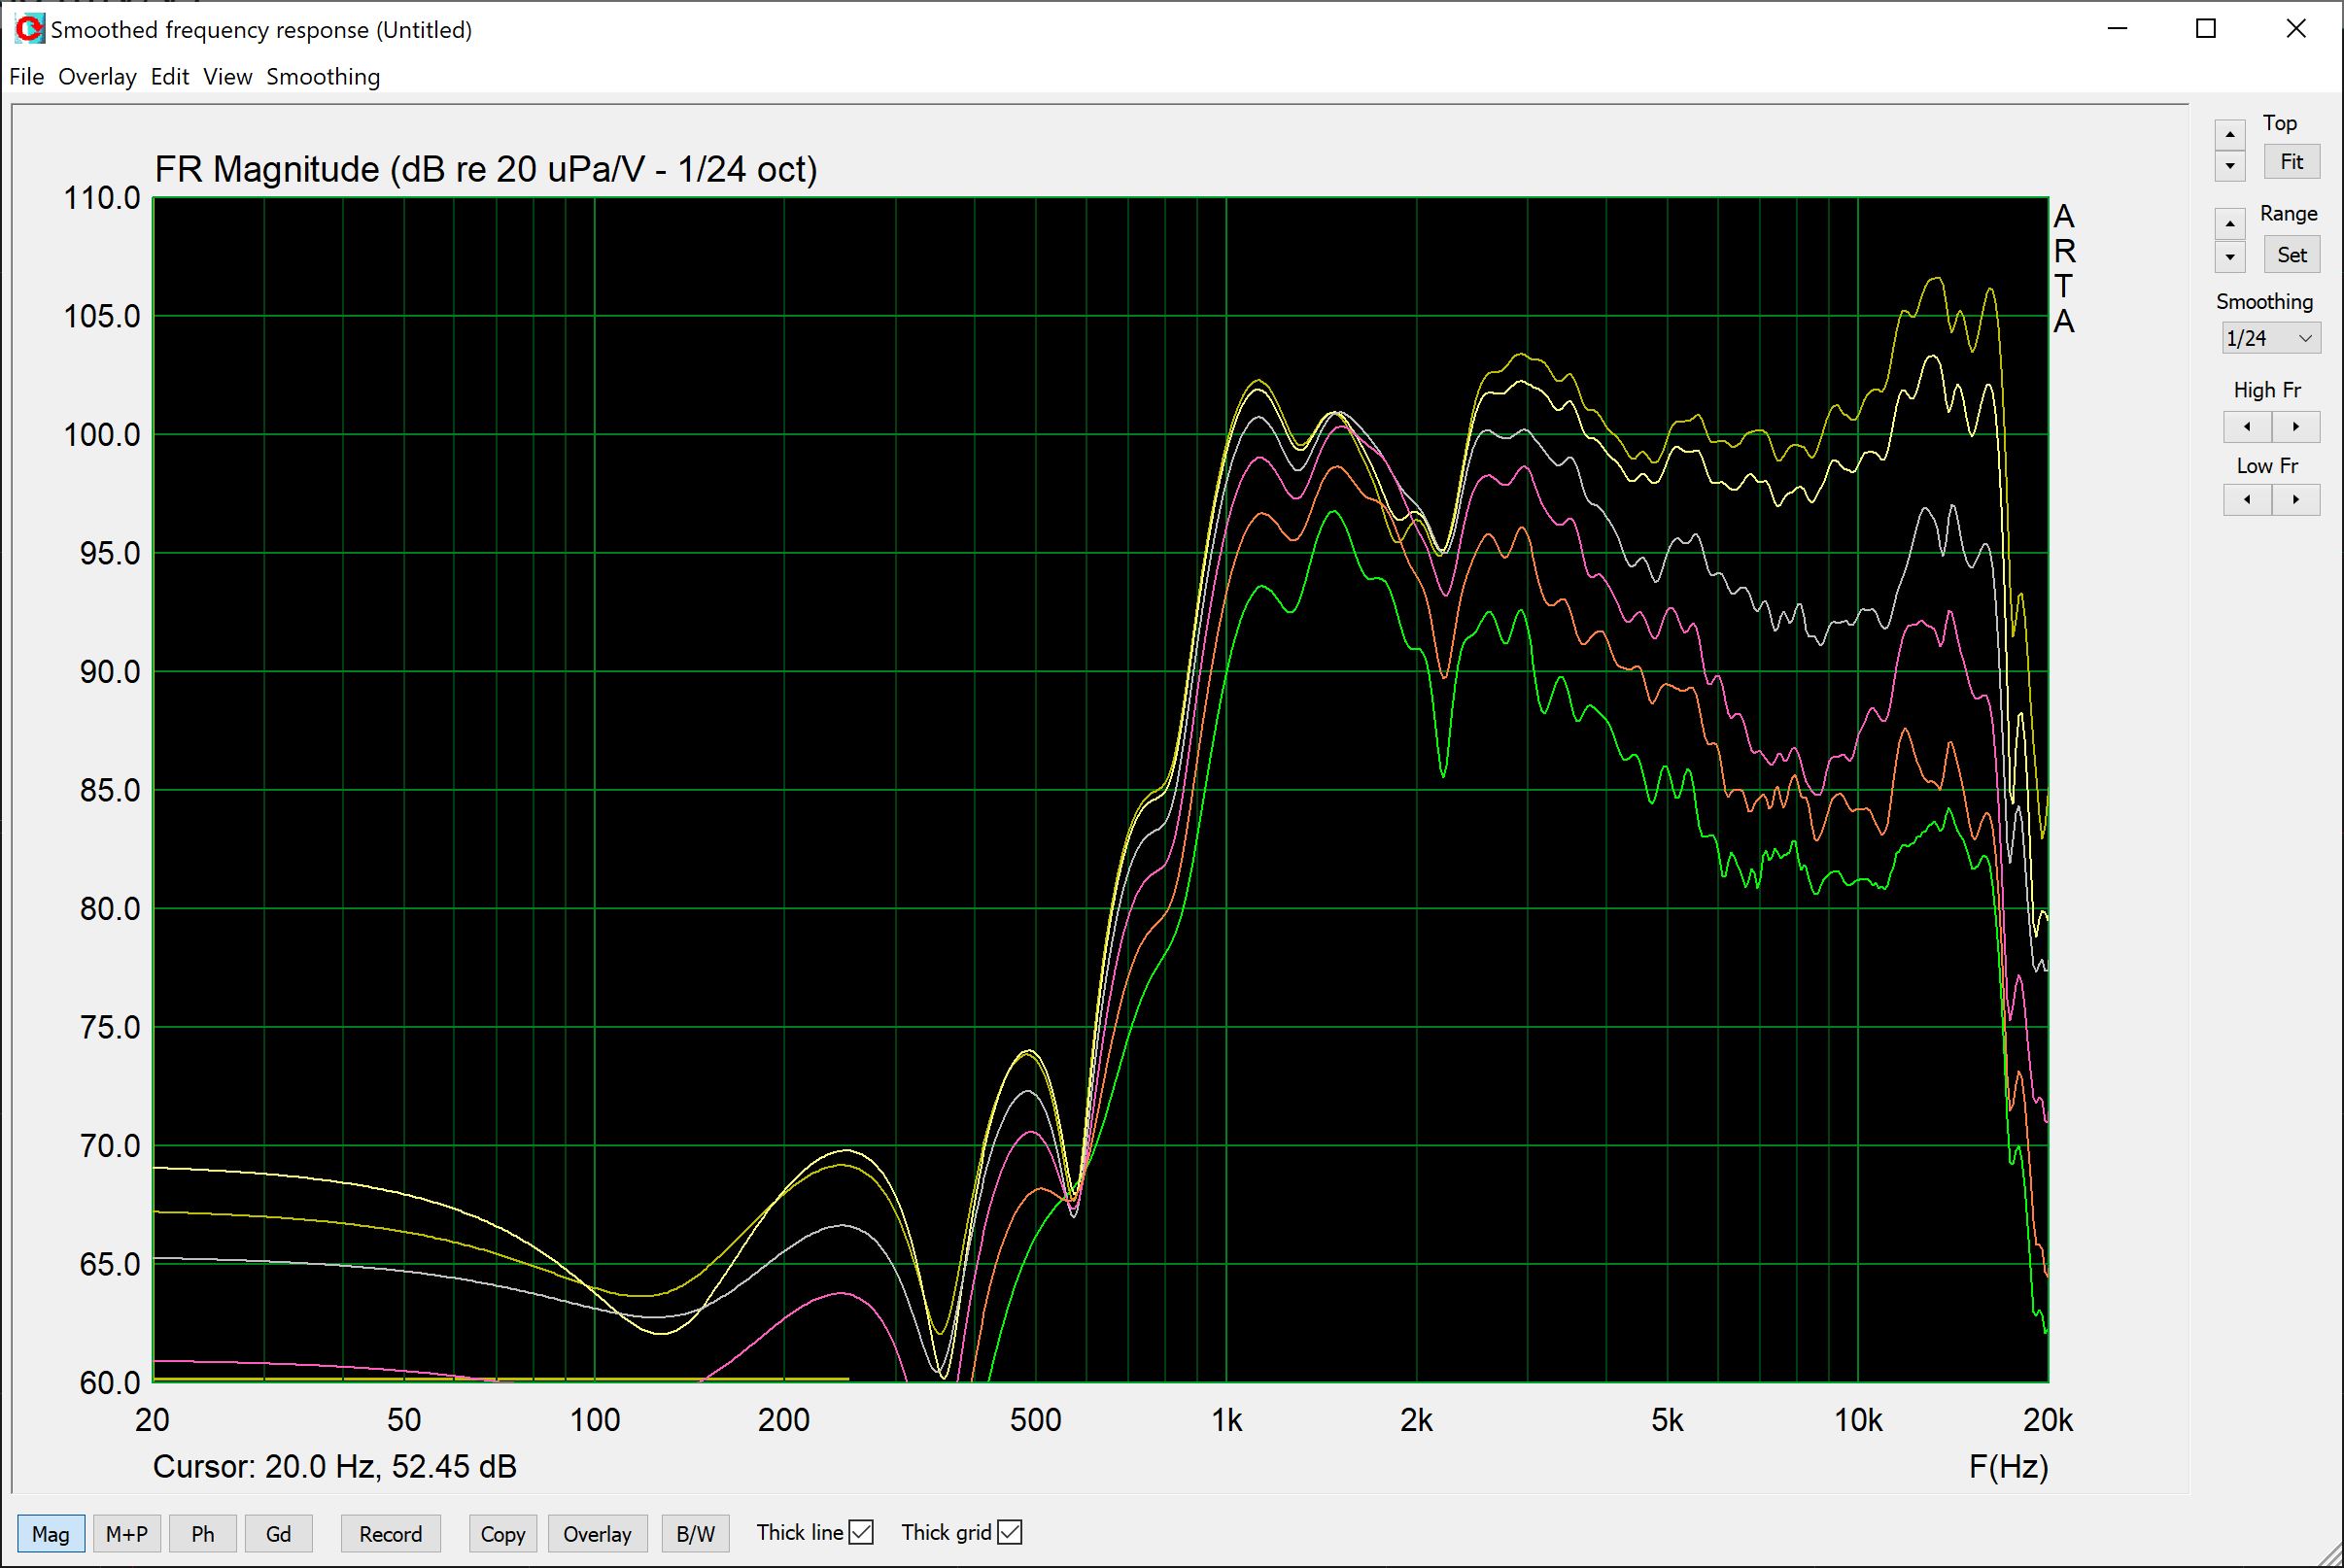Toggle the Thick grid checkbox
Image resolution: width=2344 pixels, height=1568 pixels.
click(x=1010, y=1532)
